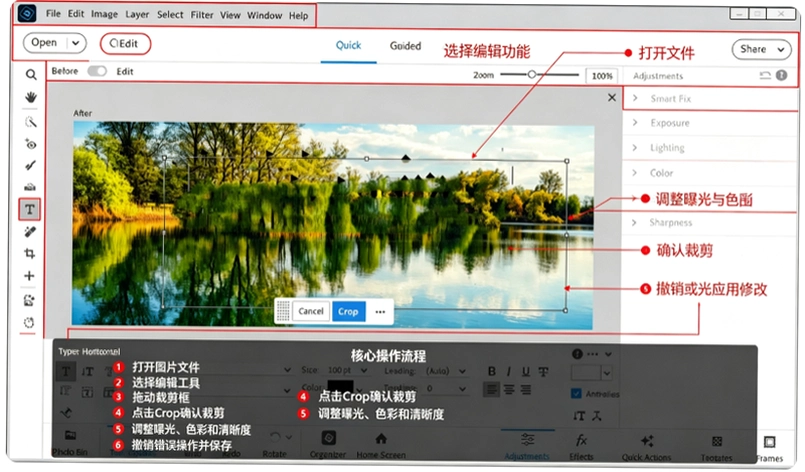
Task: Toggle underline text formatting
Action: [525, 371]
